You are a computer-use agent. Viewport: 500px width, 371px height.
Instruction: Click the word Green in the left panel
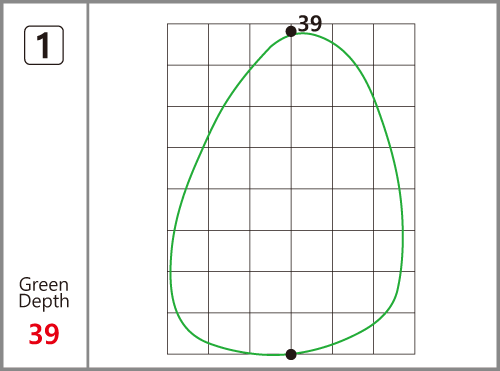[44, 285]
